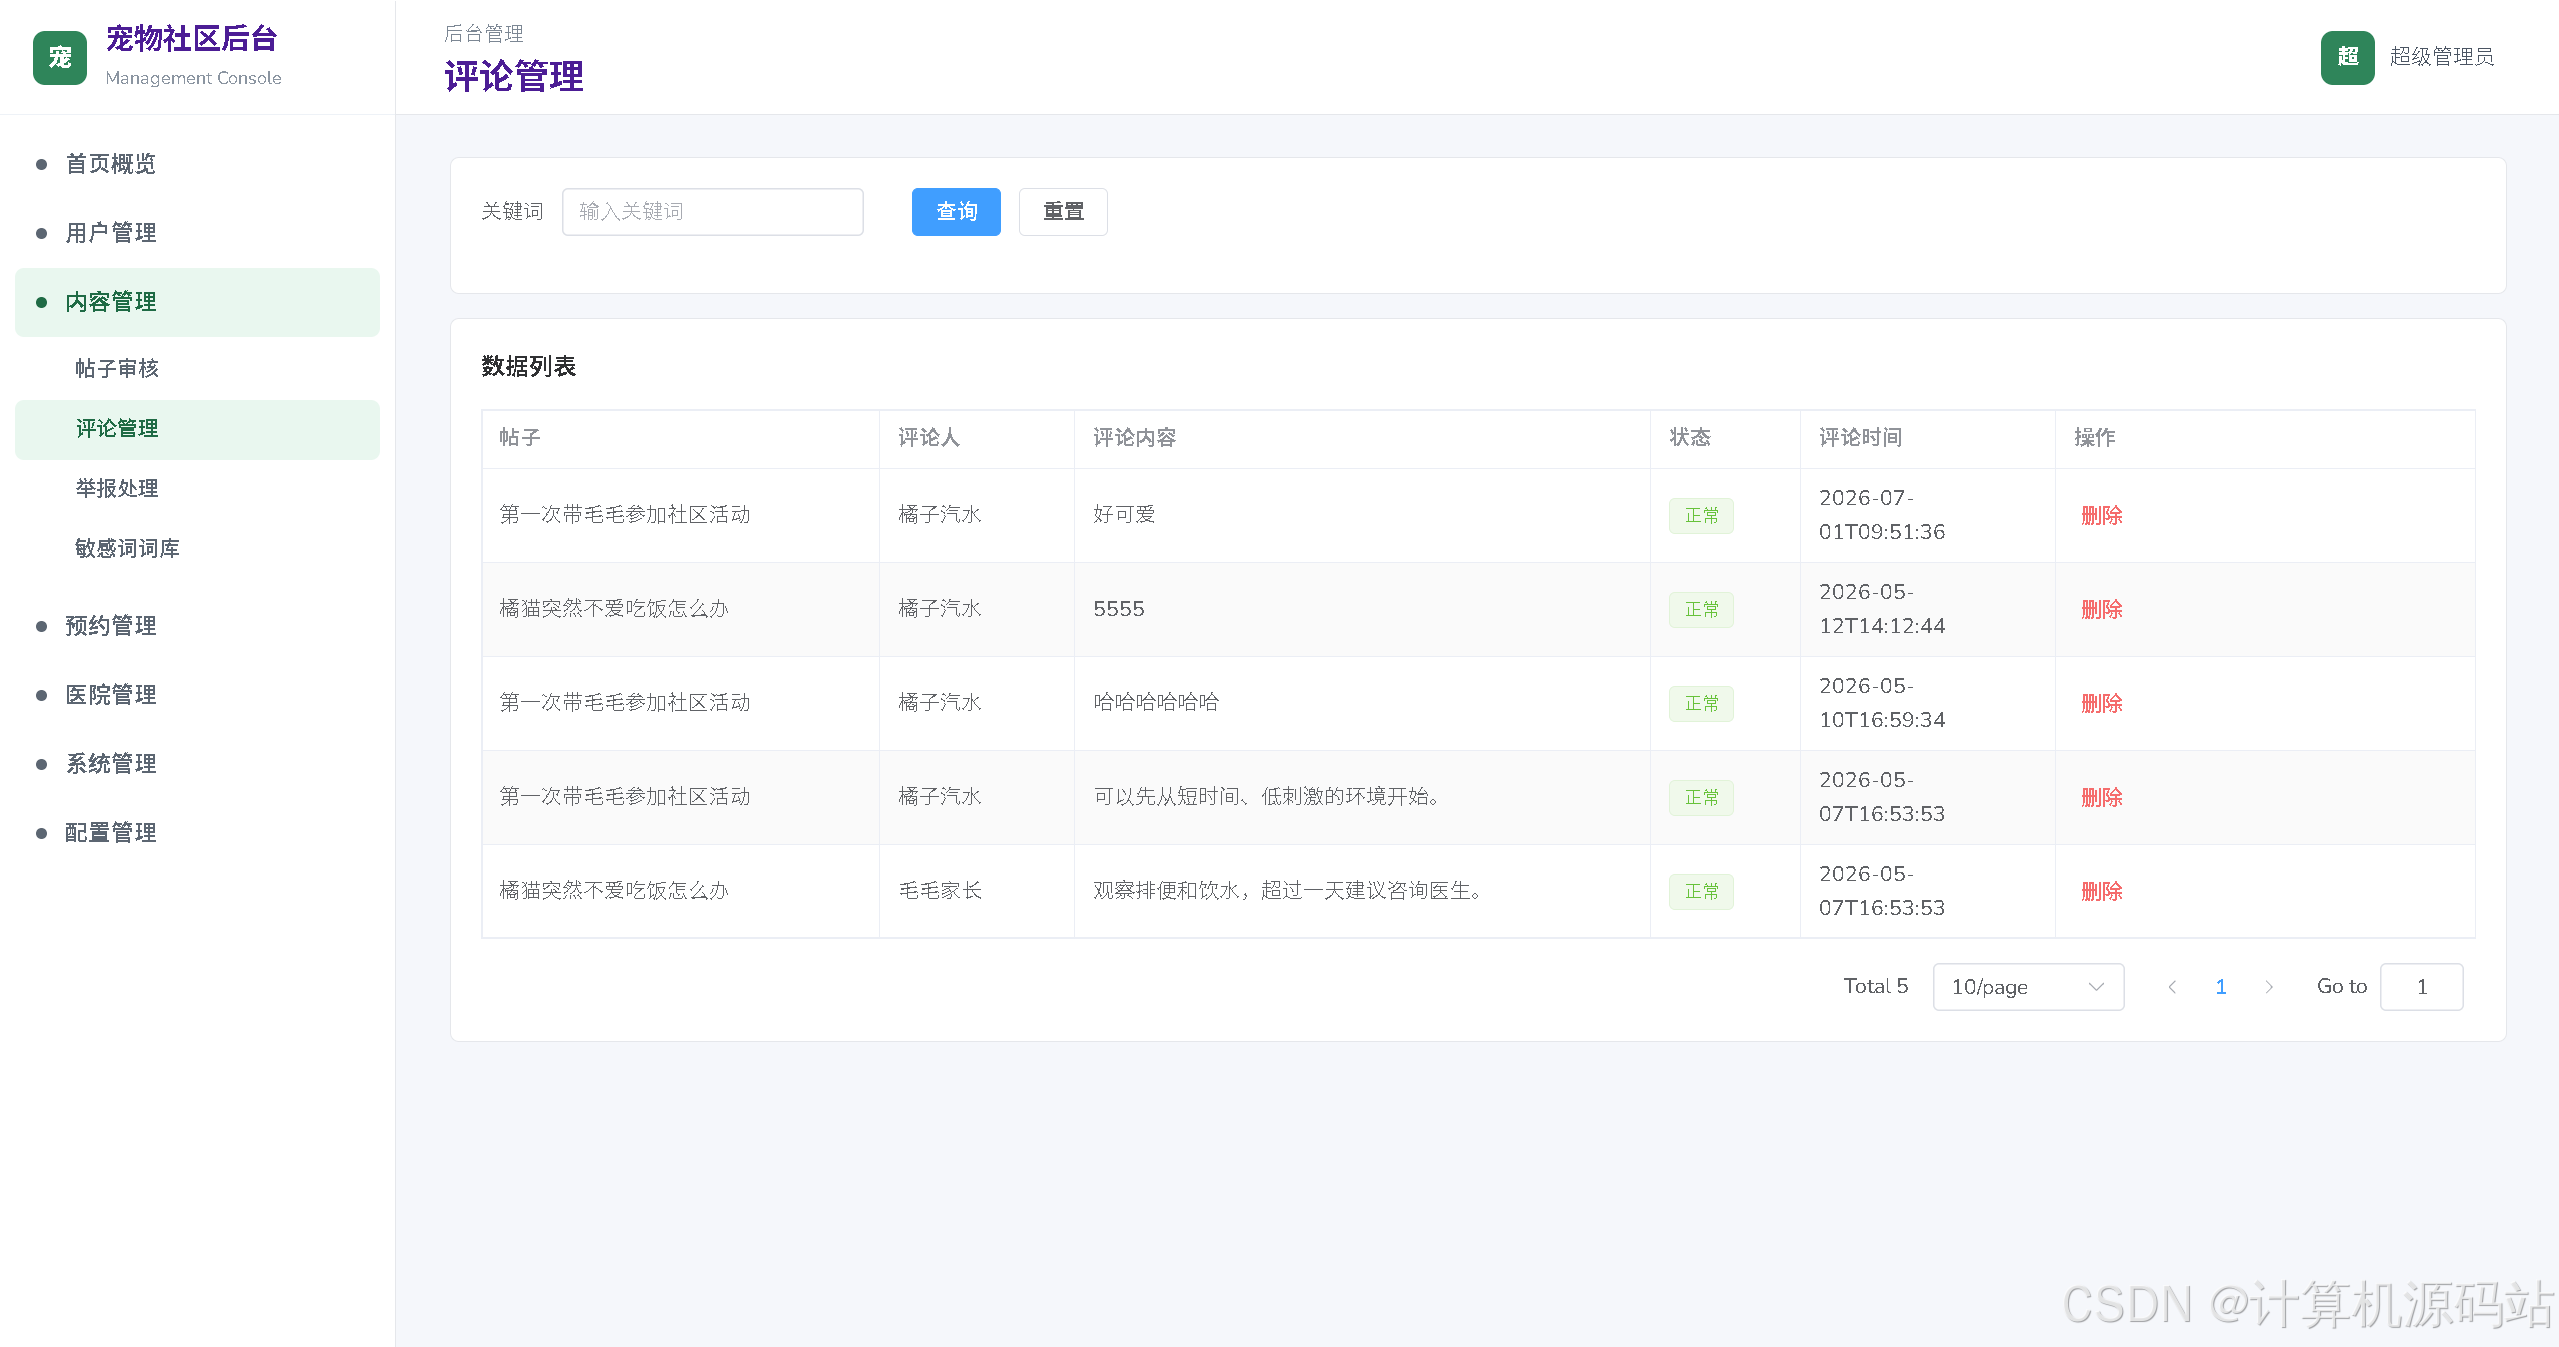Click timestamp 2026-07-01T09:51:36

pyautogui.click(x=1882, y=515)
